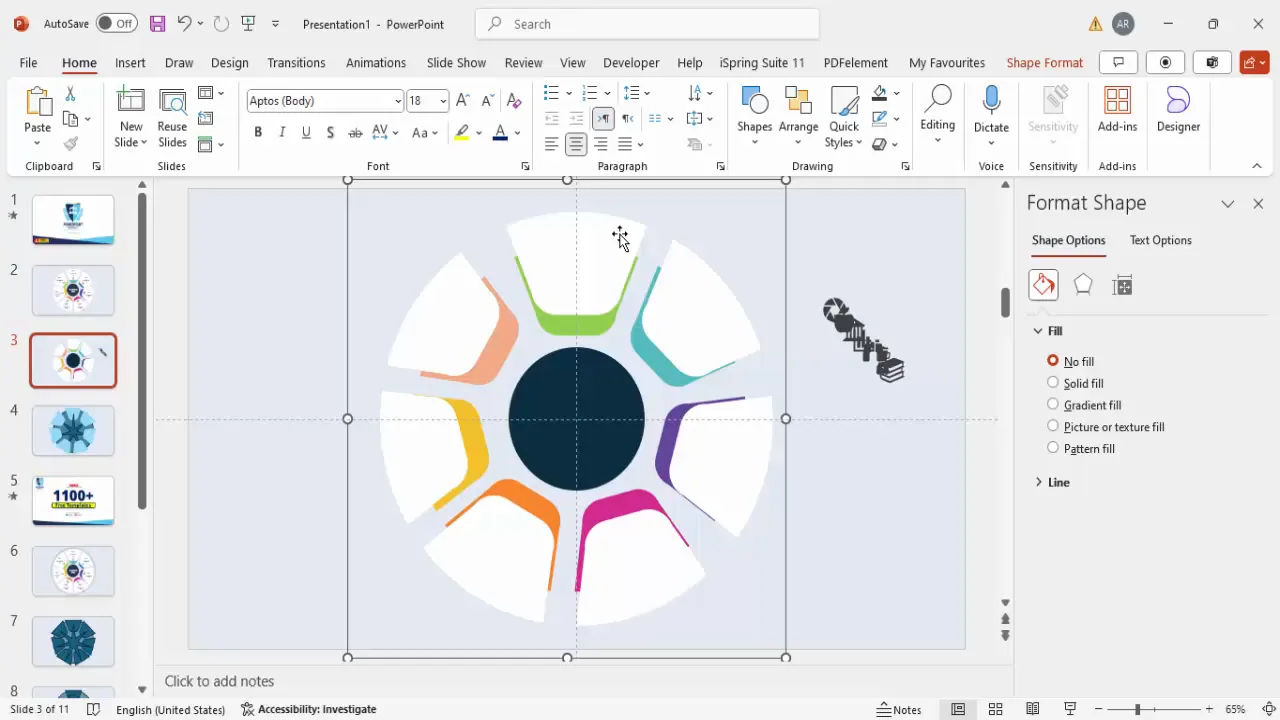Switch to the Insert tab
Image resolution: width=1280 pixels, height=720 pixels.
point(130,62)
